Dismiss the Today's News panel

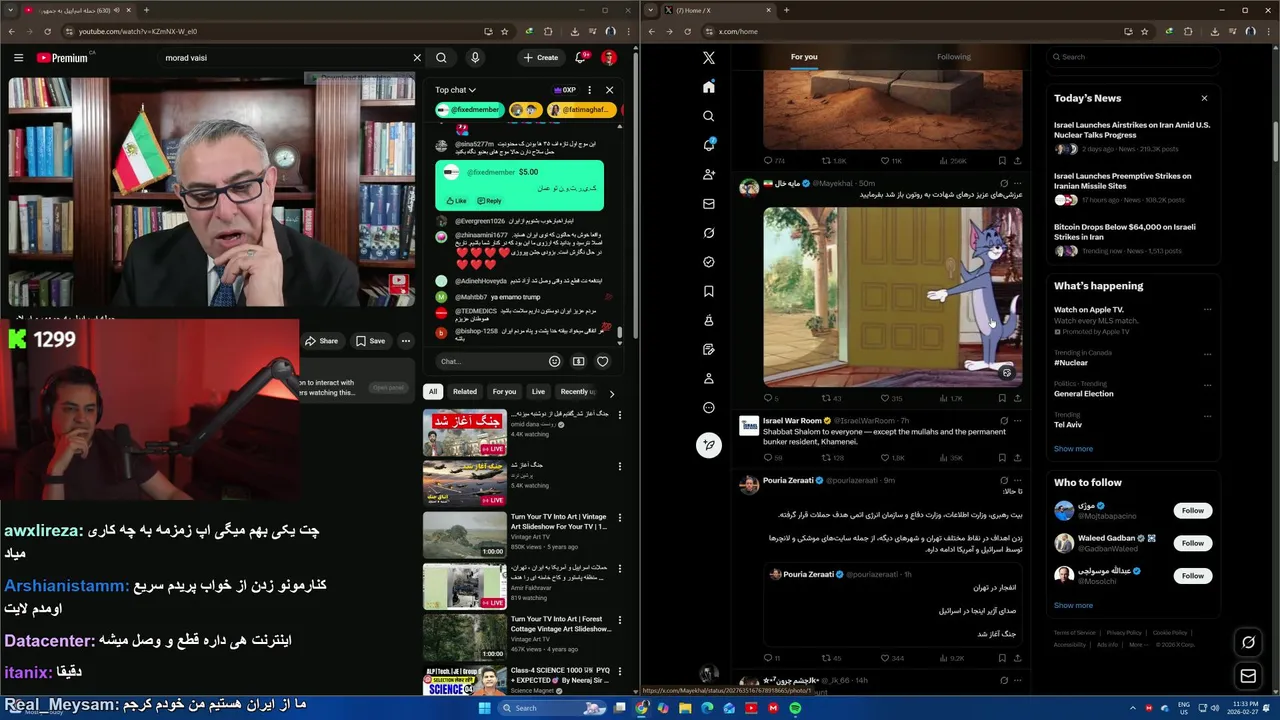click(1204, 98)
